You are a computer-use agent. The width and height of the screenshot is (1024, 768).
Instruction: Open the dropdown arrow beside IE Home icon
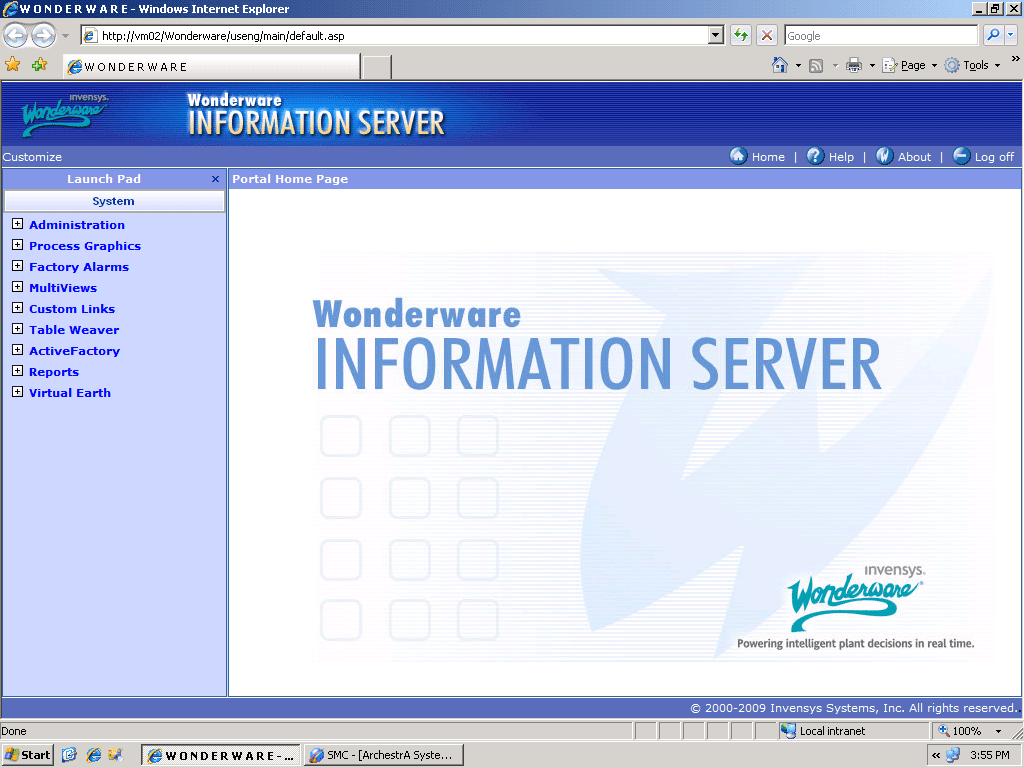pyautogui.click(x=798, y=65)
